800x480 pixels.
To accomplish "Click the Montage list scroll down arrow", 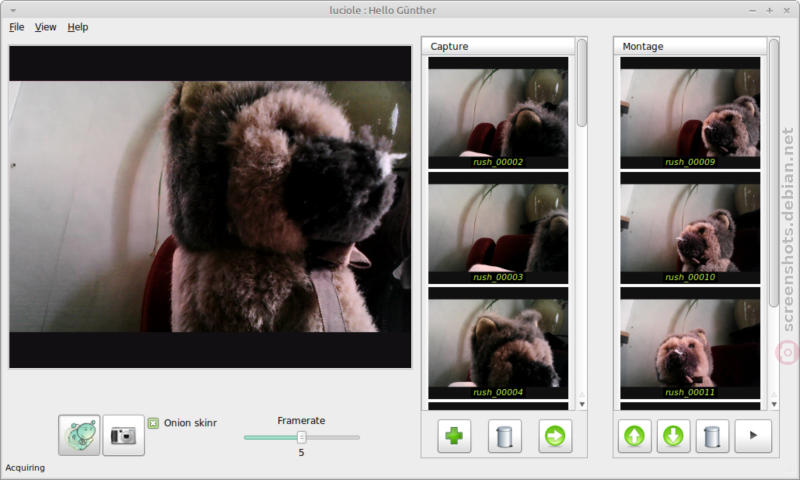I will pos(774,405).
